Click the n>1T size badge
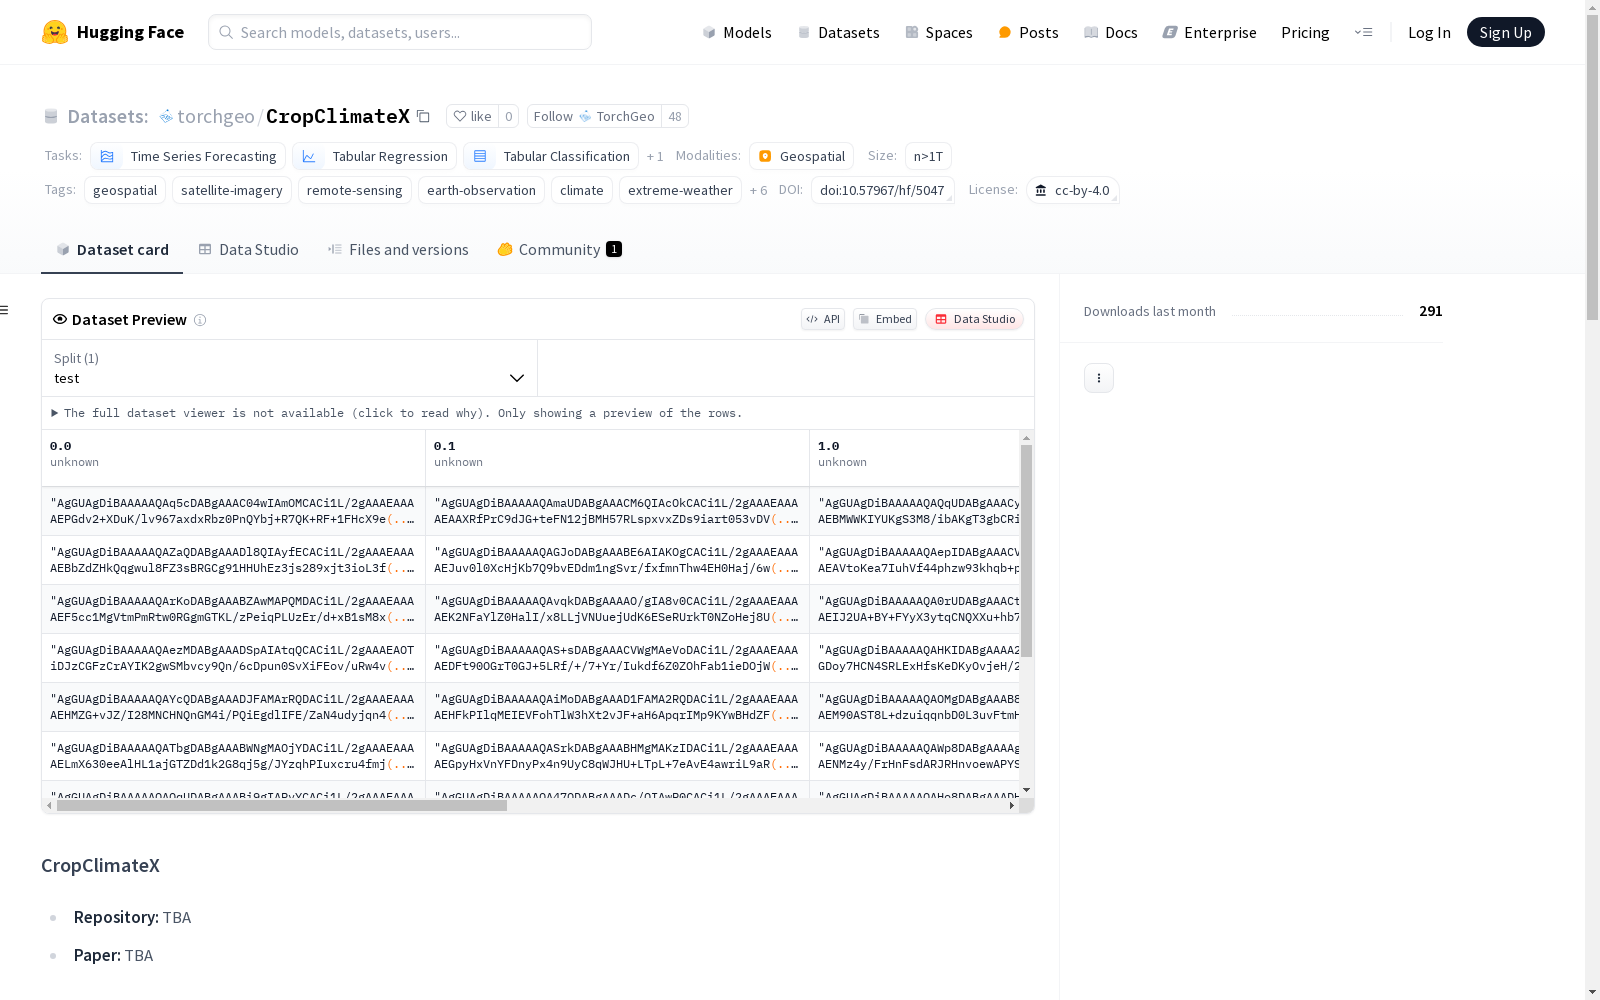 pos(928,156)
